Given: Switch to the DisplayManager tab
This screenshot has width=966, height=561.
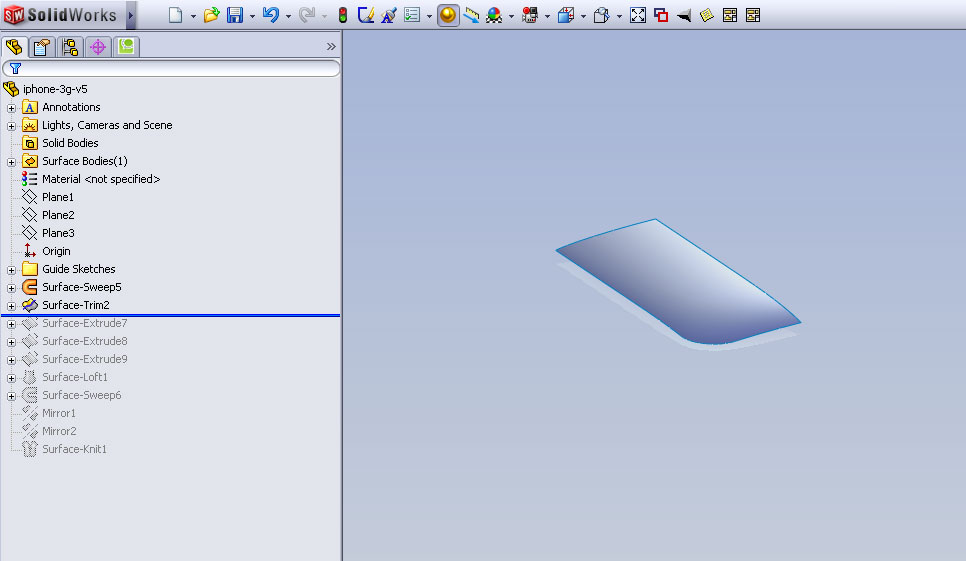Looking at the screenshot, I should [126, 47].
